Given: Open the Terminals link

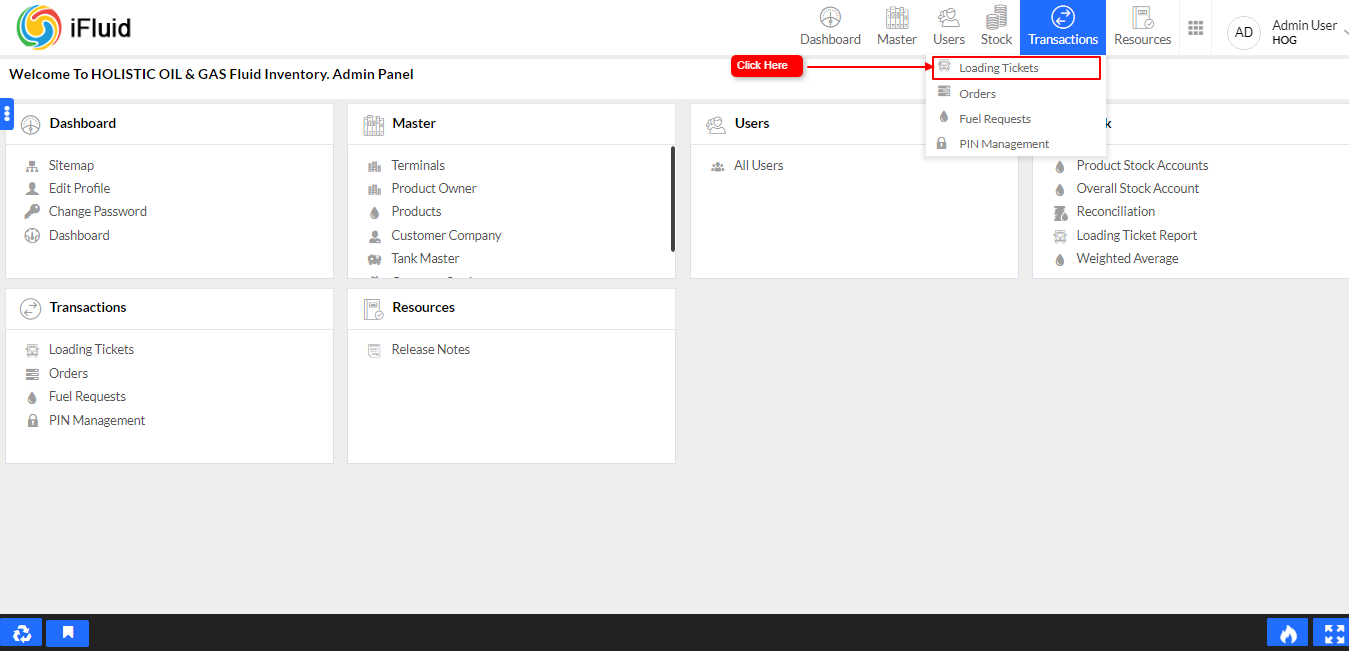Looking at the screenshot, I should pyautogui.click(x=418, y=165).
